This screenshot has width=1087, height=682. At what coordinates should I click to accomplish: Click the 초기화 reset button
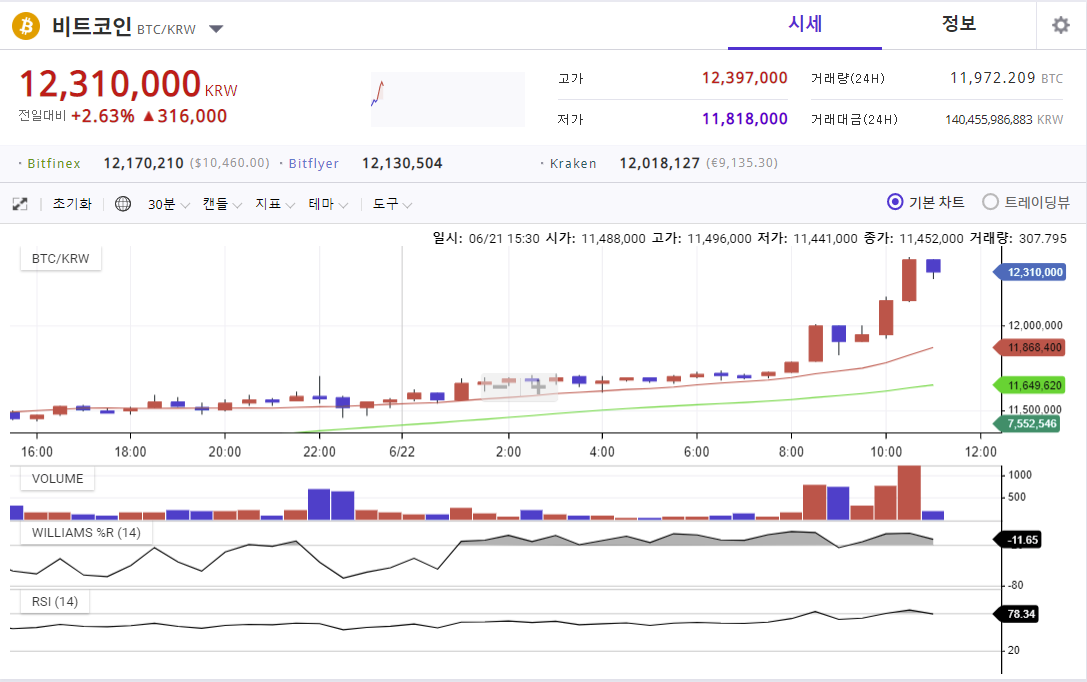pos(72,204)
